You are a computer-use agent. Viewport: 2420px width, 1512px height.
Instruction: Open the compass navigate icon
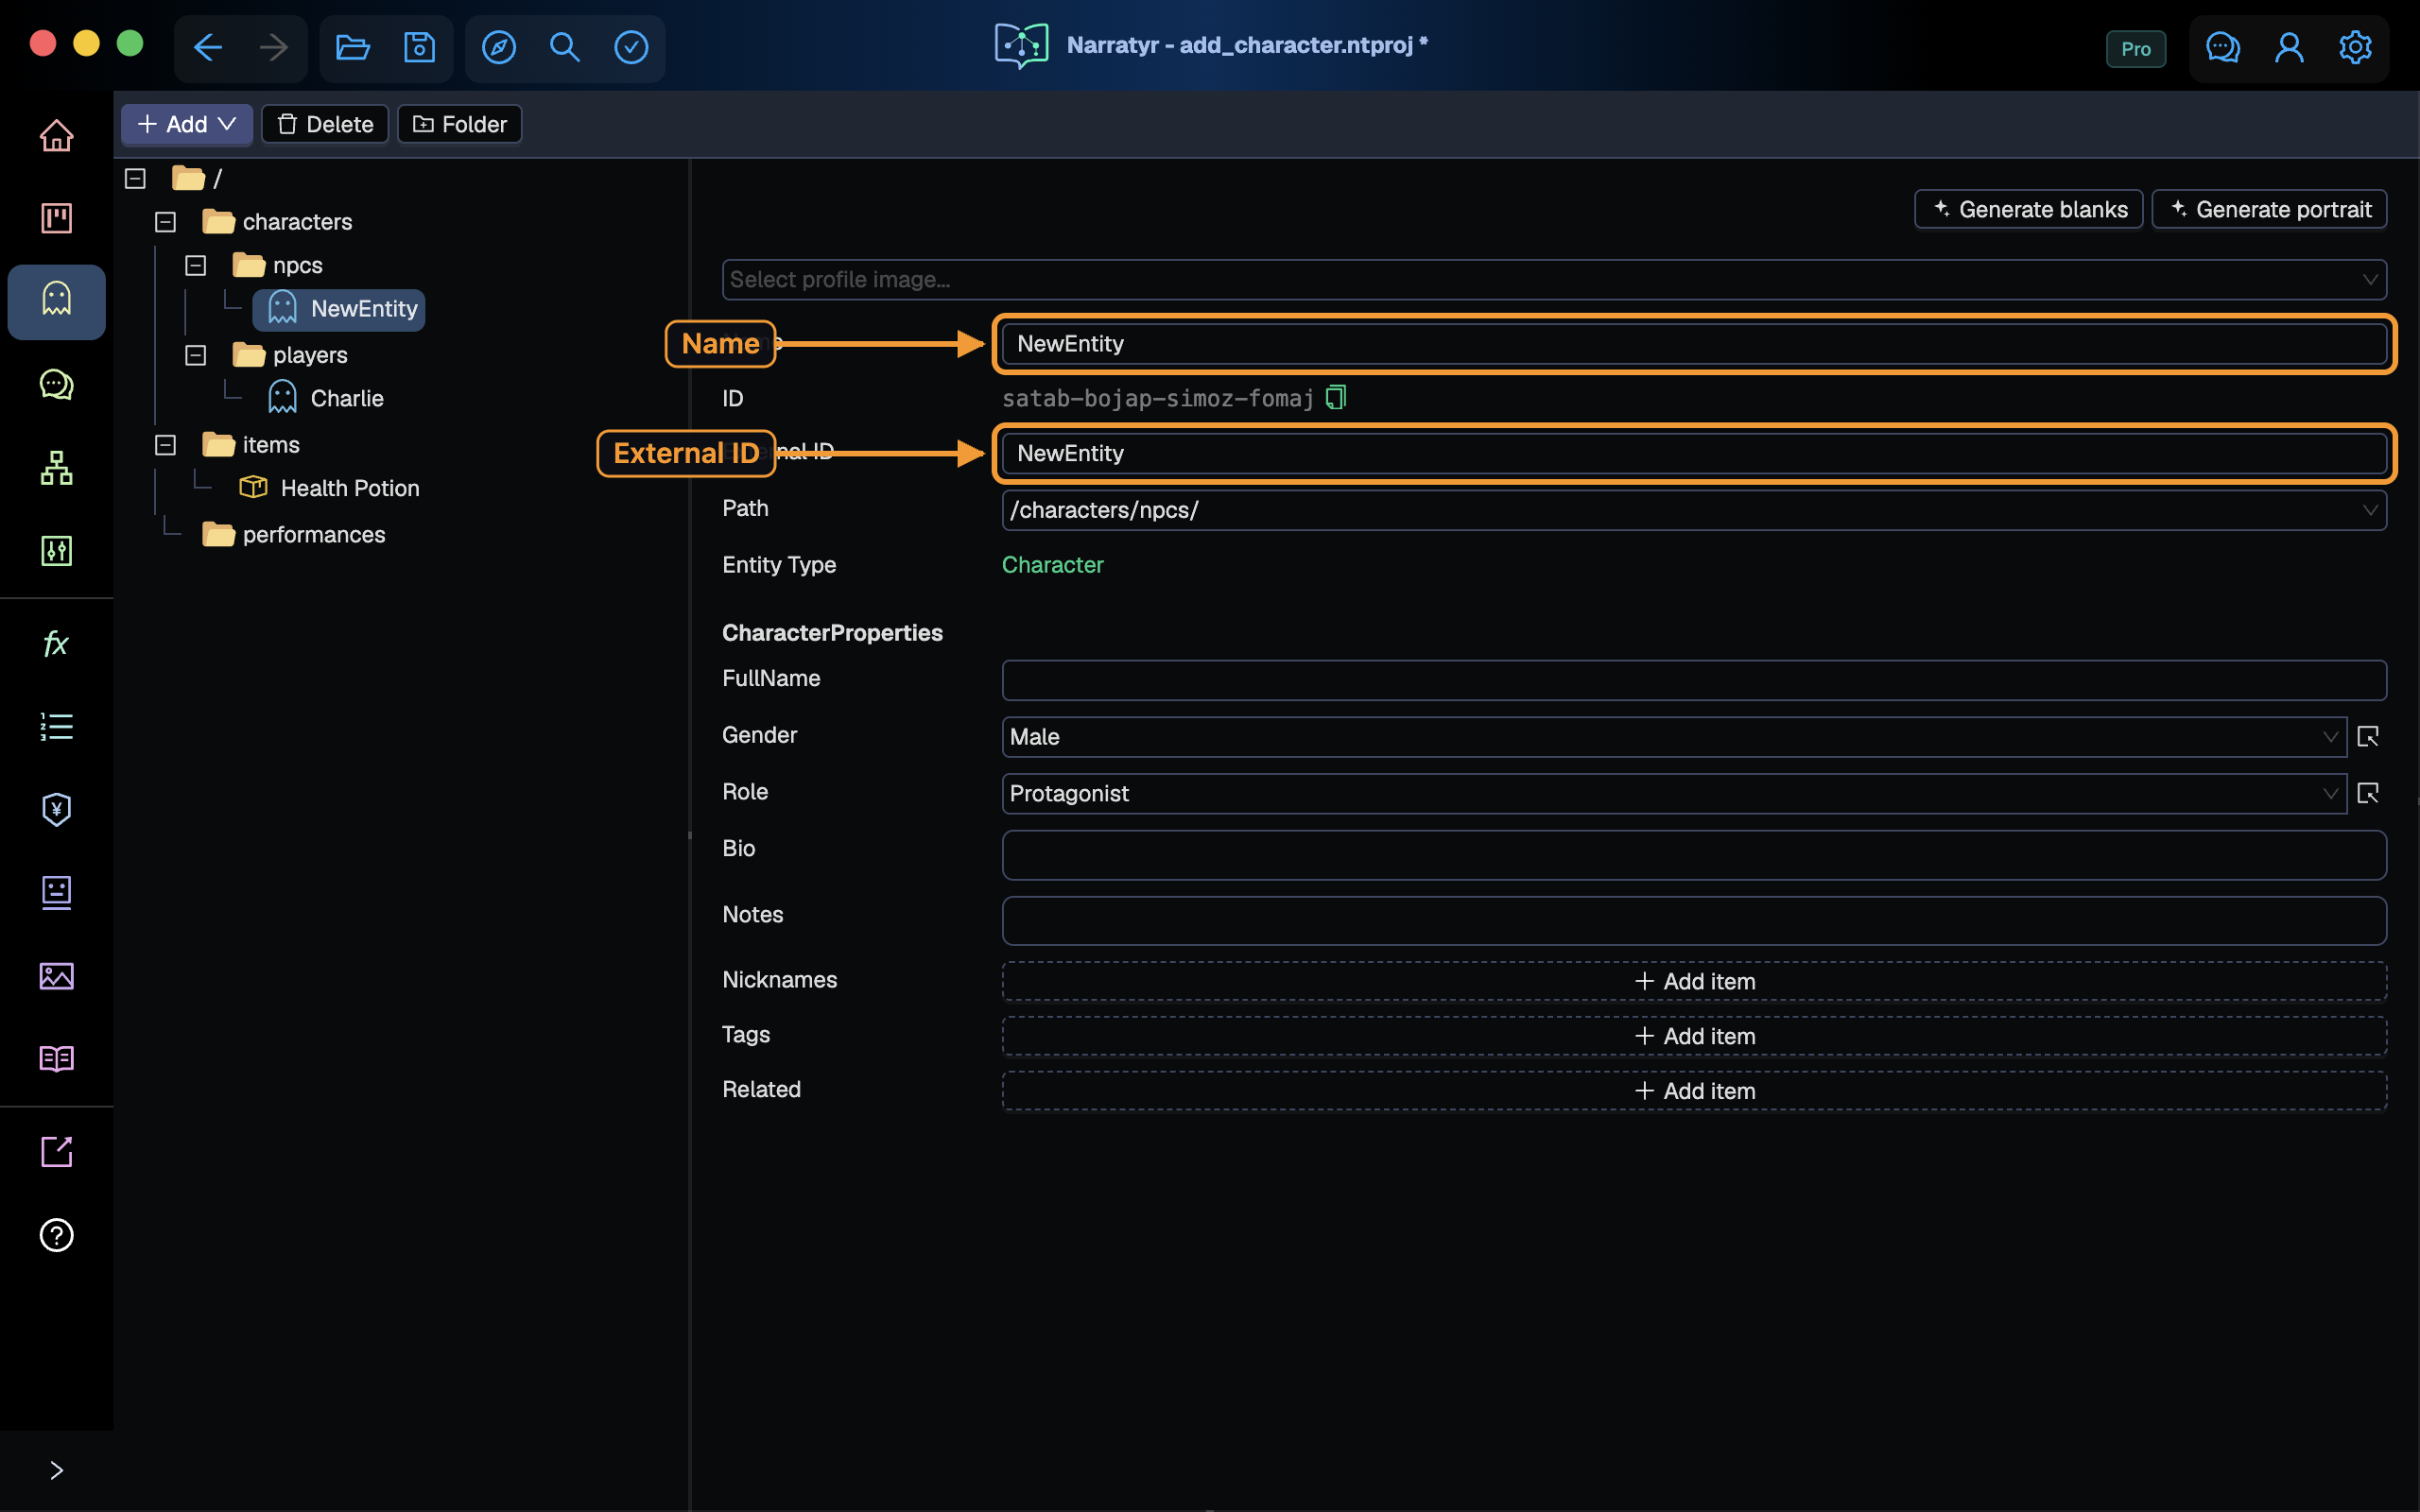(x=499, y=47)
